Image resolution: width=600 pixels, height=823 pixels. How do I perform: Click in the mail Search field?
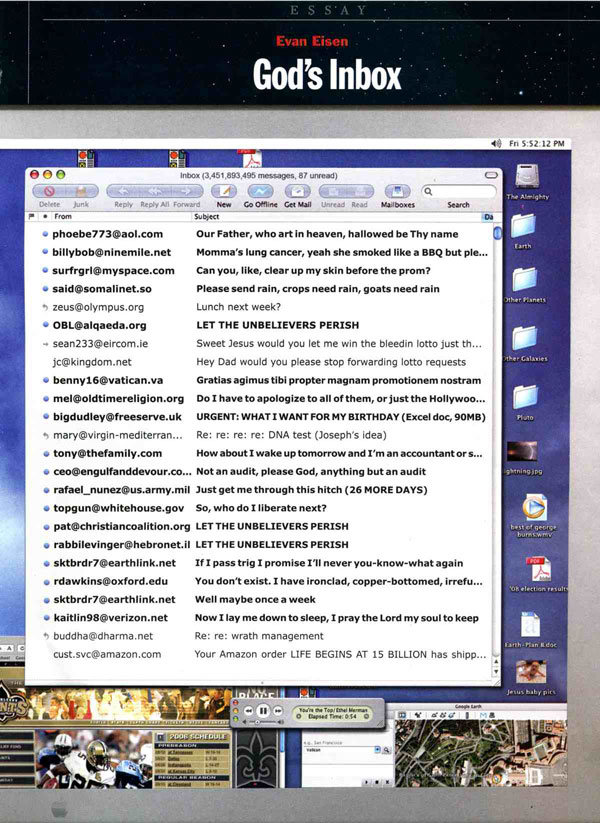(x=458, y=190)
